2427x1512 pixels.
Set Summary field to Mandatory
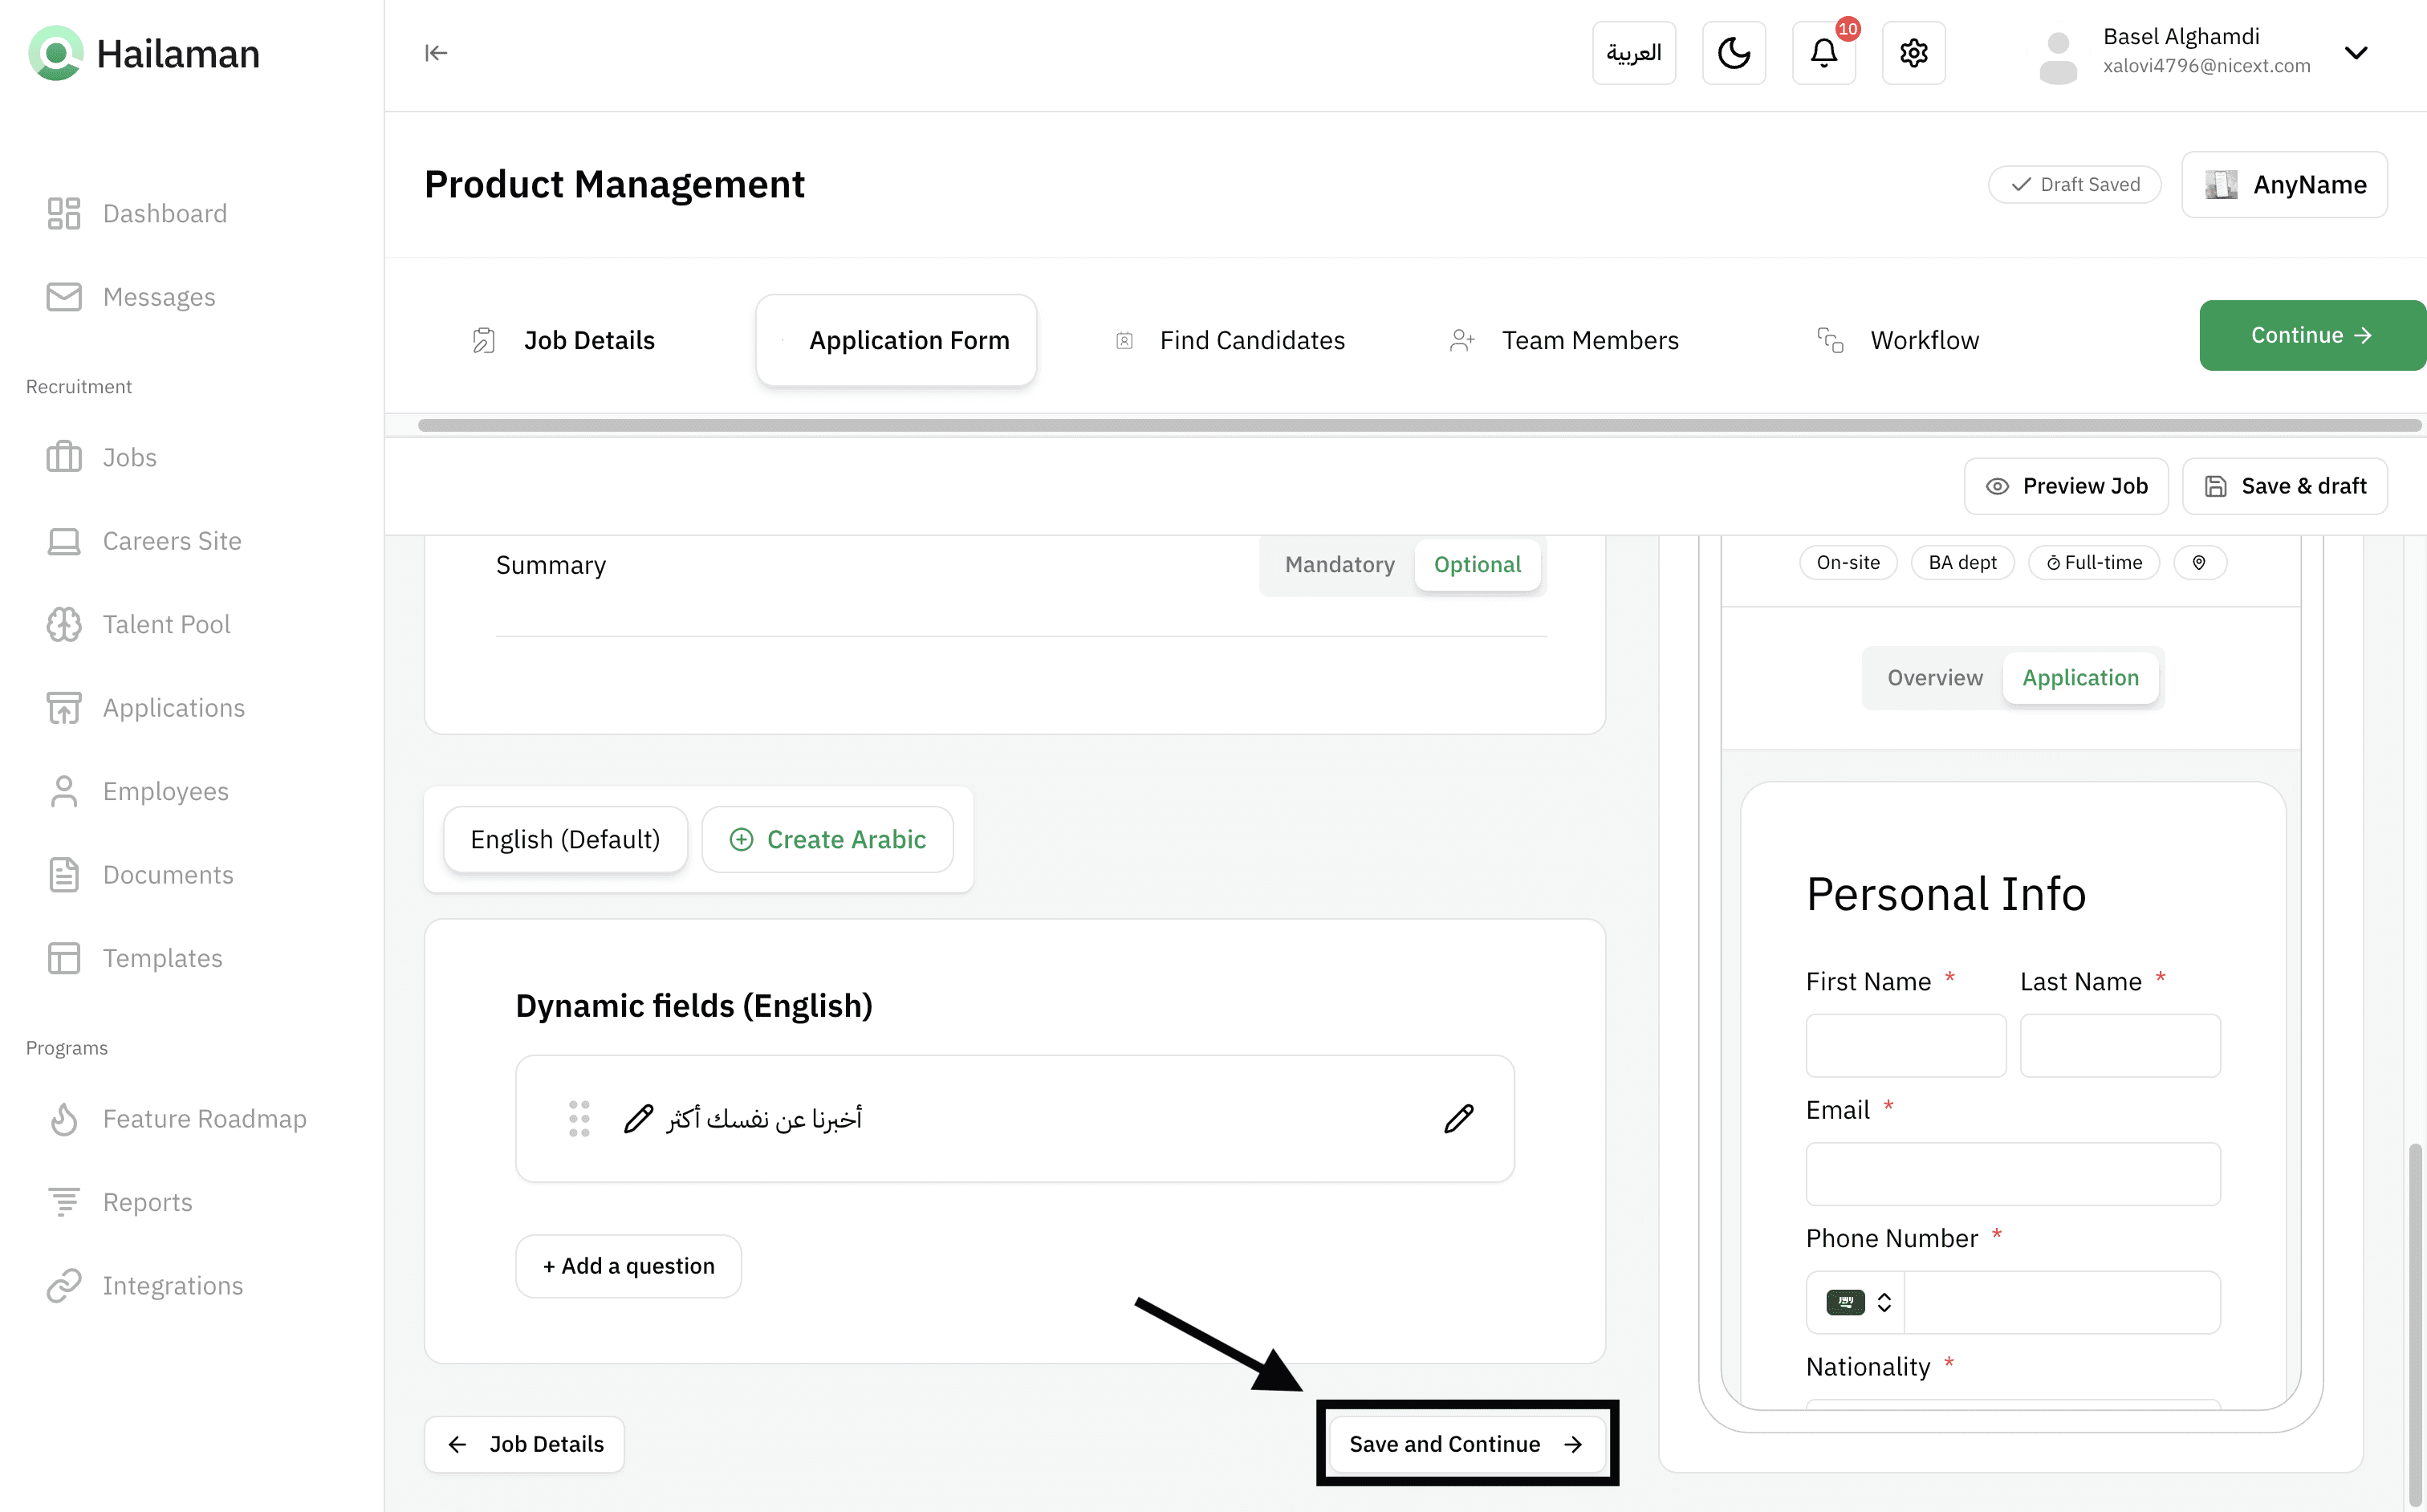(x=1339, y=565)
